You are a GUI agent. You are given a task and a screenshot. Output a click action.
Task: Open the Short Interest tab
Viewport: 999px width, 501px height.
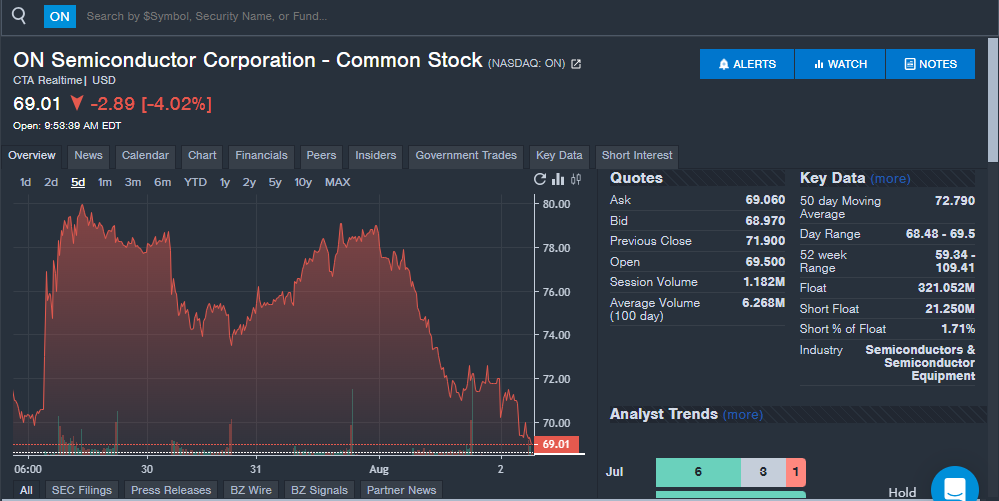coord(636,156)
